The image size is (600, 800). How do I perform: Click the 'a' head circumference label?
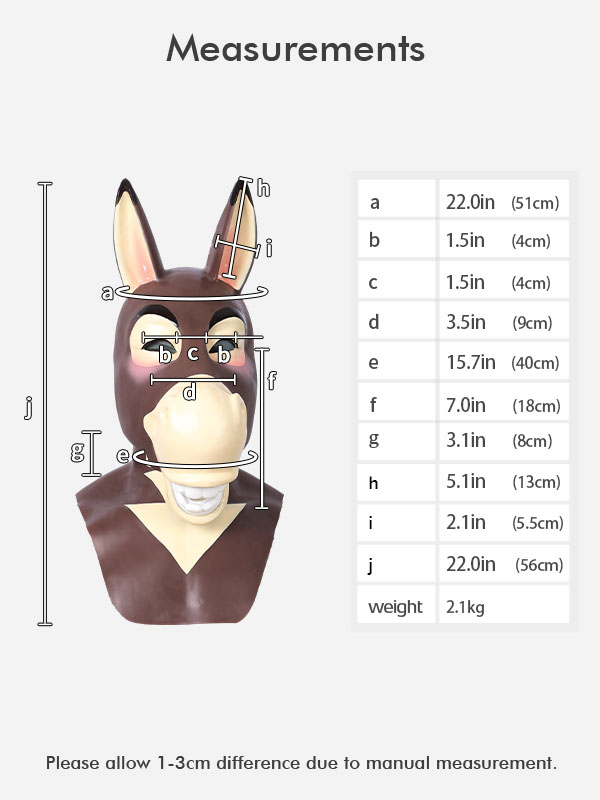pyautogui.click(x=107, y=293)
